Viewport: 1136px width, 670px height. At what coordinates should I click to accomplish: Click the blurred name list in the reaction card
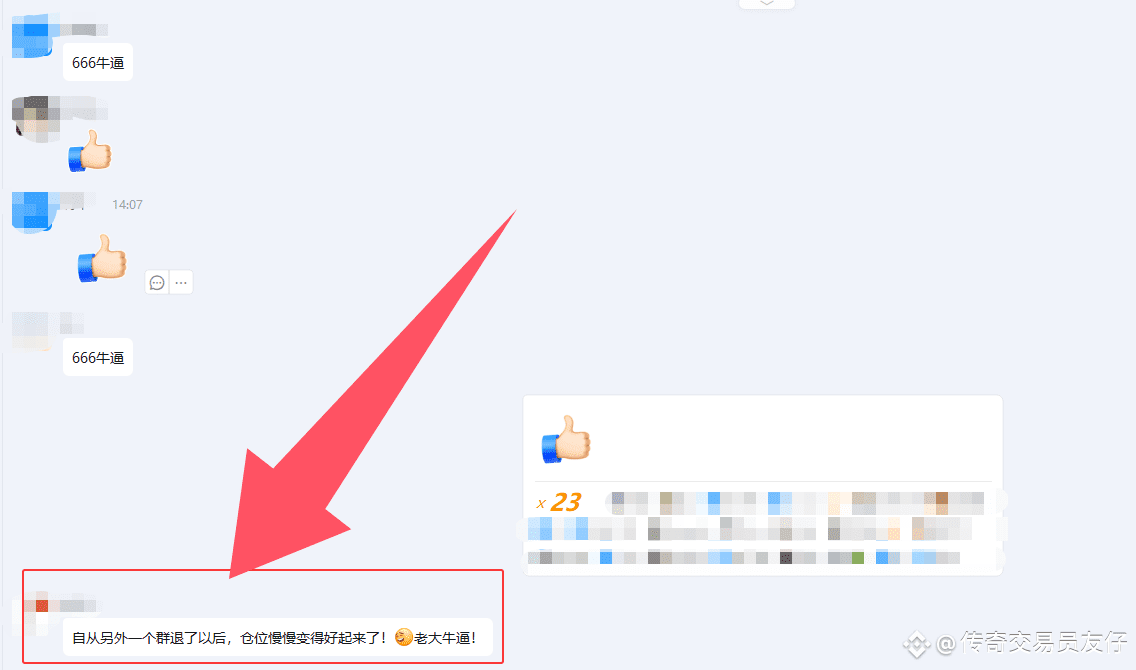pos(764,528)
